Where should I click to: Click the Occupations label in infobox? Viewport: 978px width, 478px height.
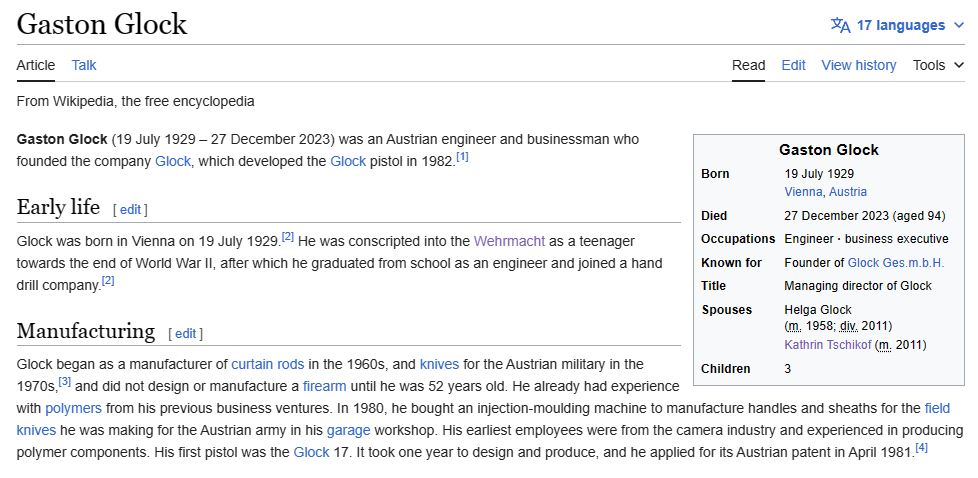click(x=738, y=239)
